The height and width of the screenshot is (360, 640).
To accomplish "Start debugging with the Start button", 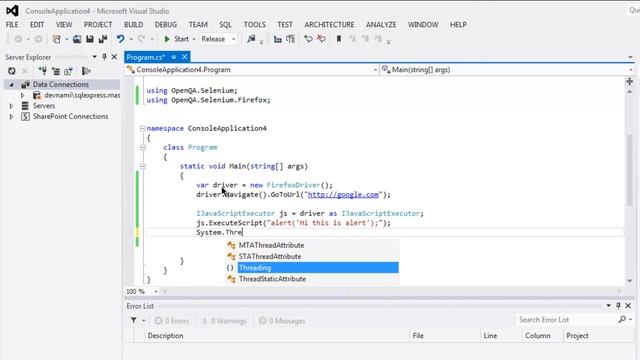I will (x=177, y=39).
